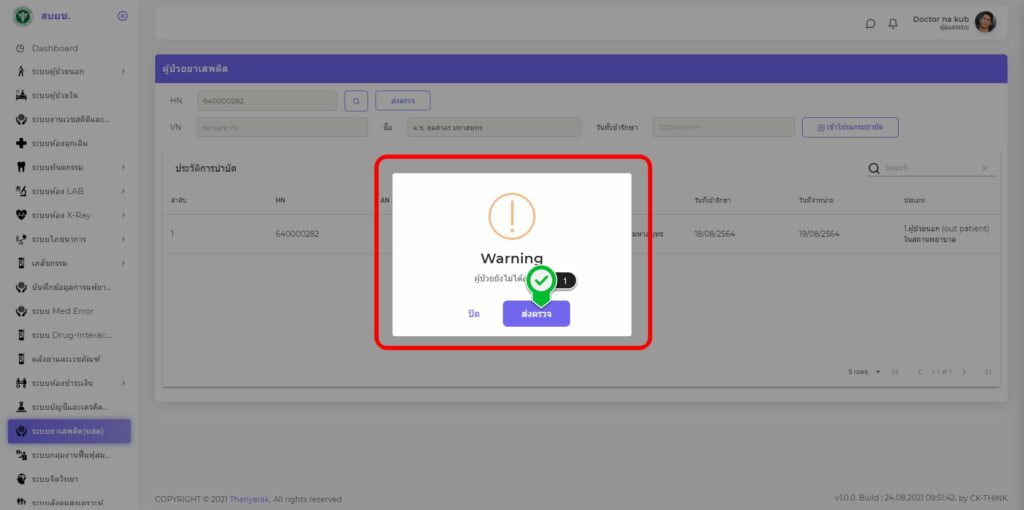Click the ส่งตรวจ button in the Warning dialog
This screenshot has width=1024, height=510.
click(536, 314)
